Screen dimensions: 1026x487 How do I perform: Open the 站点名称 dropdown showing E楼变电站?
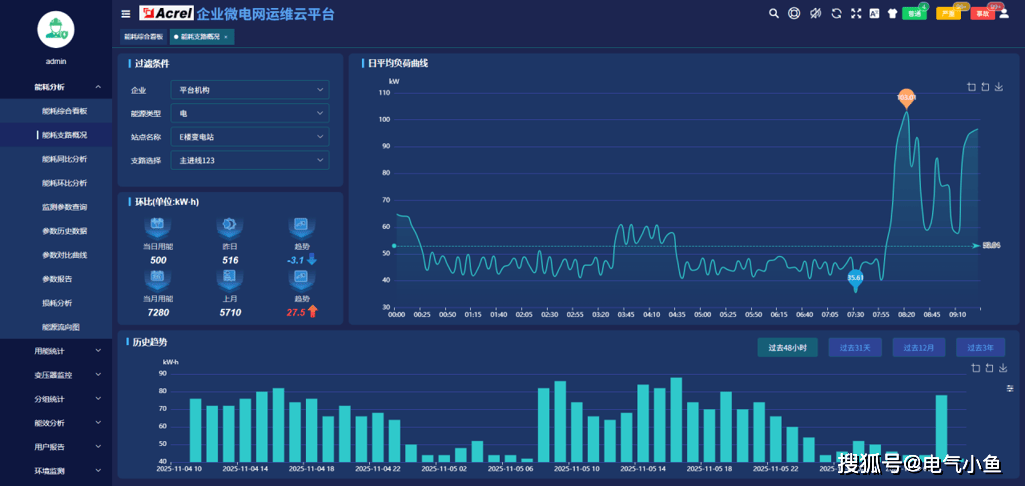[x=250, y=137]
